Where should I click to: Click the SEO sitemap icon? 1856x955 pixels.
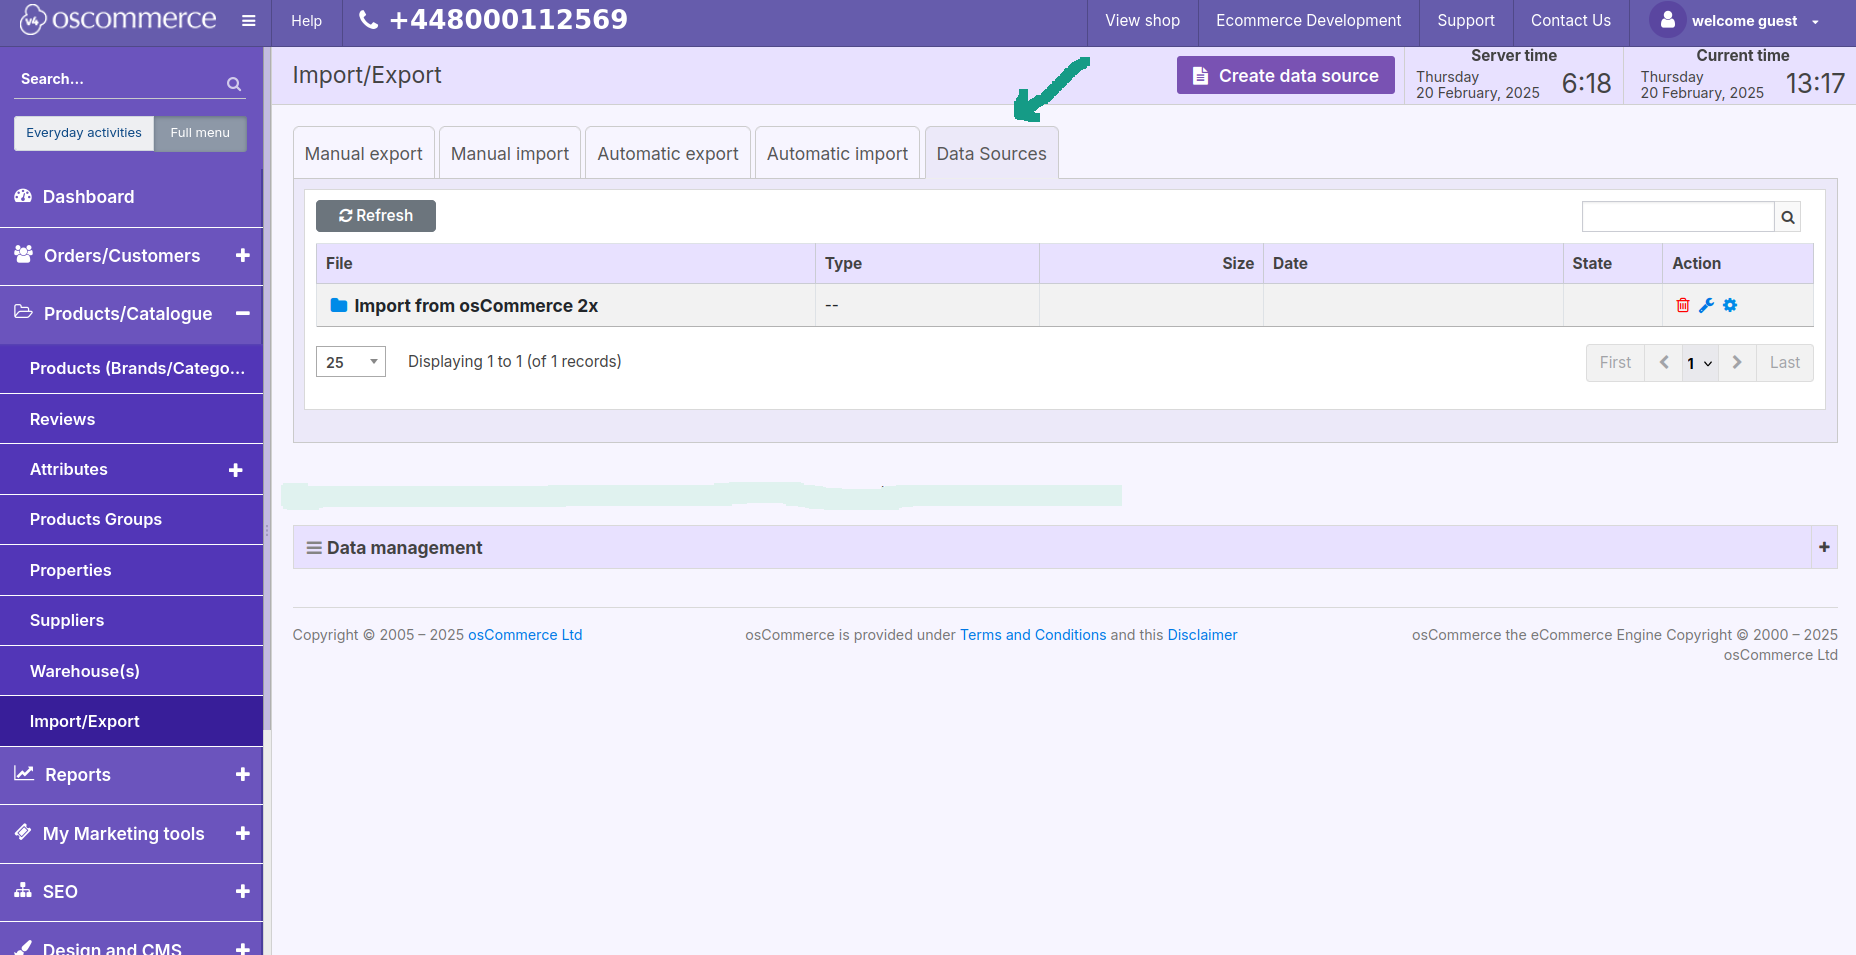point(23,890)
